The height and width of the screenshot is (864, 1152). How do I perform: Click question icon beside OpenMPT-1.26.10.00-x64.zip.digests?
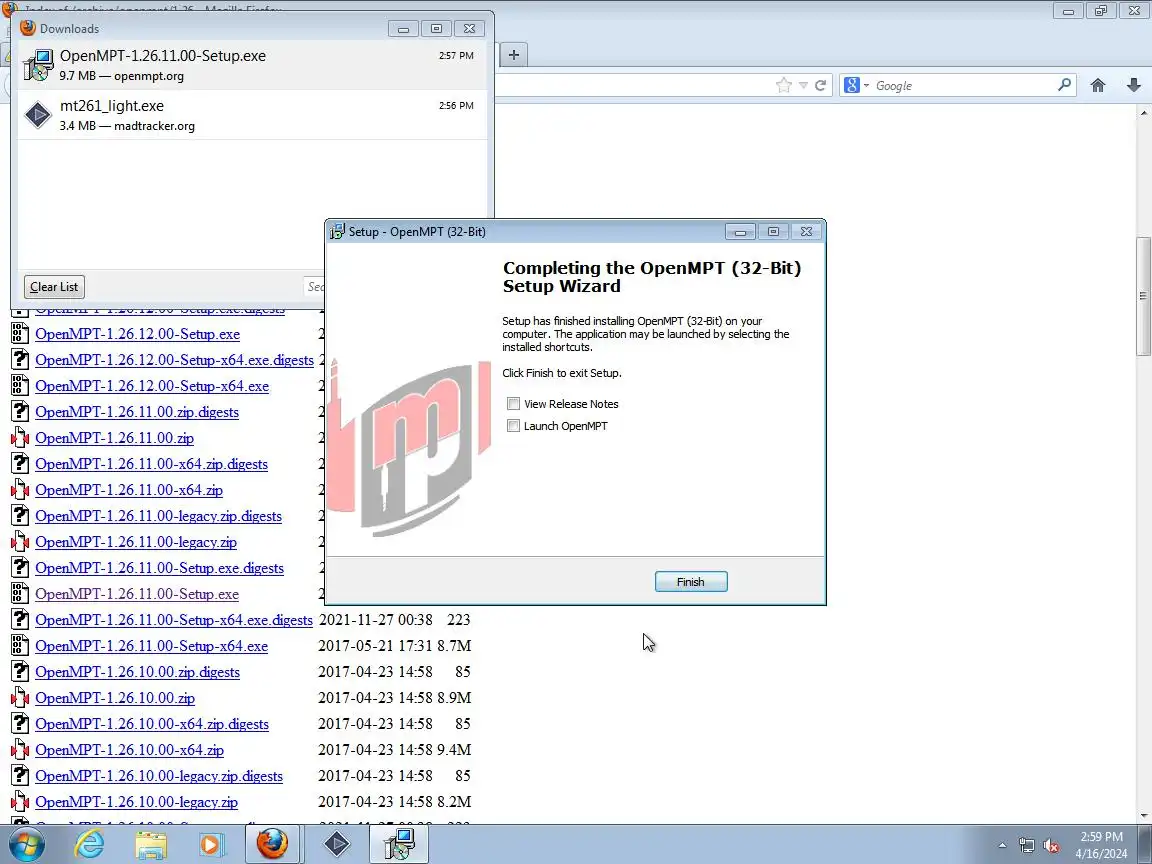click(20, 724)
